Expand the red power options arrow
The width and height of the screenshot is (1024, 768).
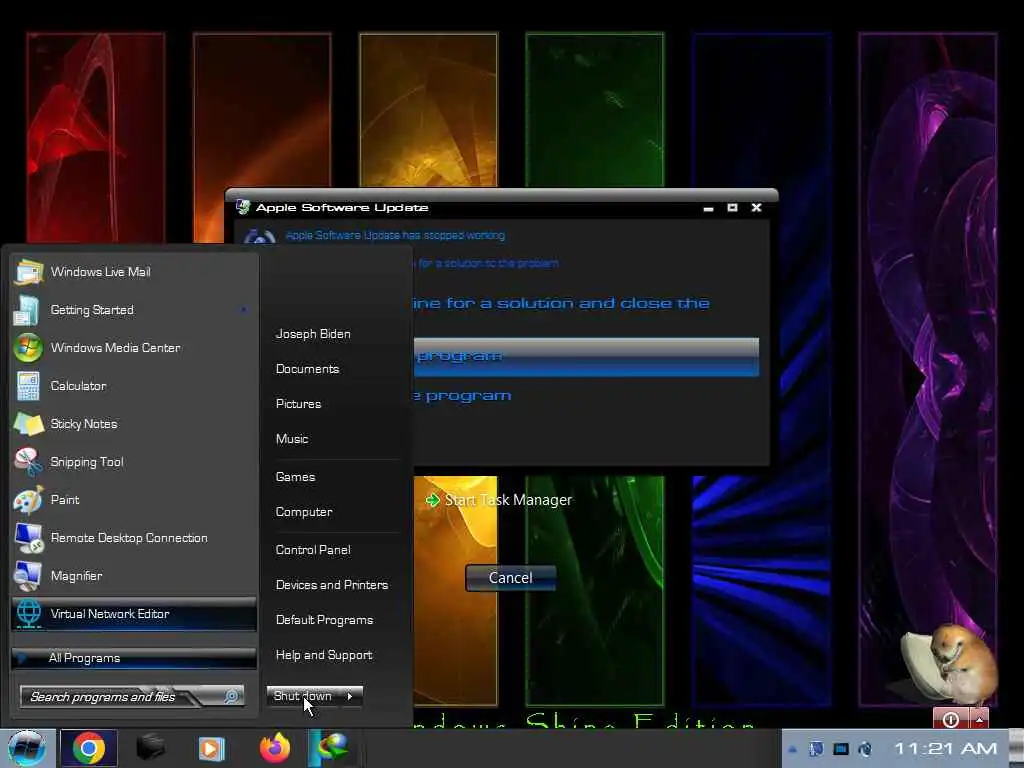coord(980,719)
